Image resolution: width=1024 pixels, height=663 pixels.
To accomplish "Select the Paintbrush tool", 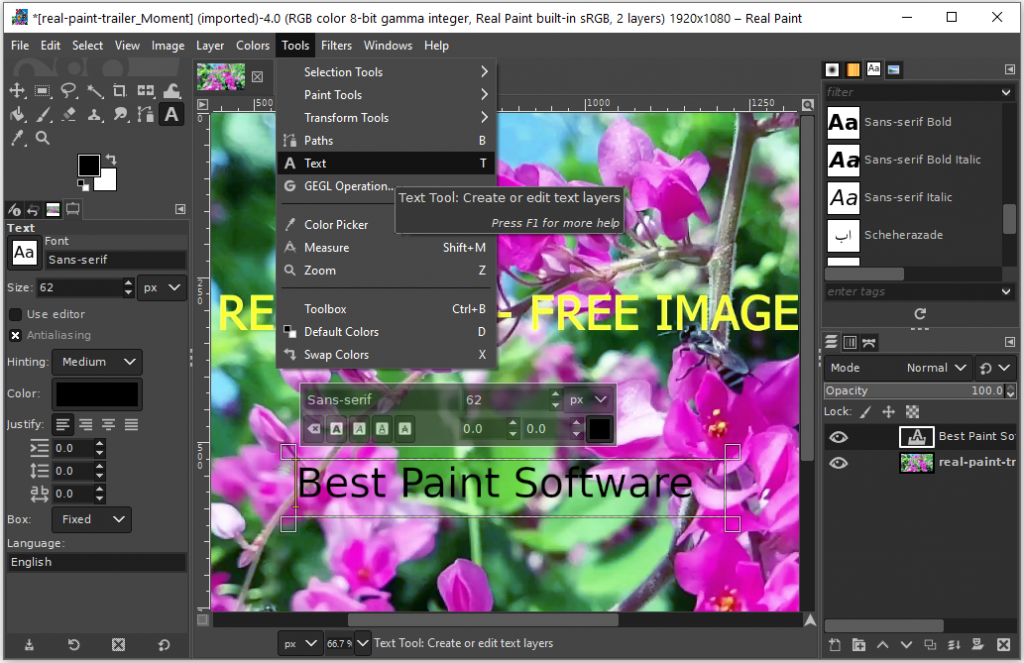I will [x=42, y=114].
